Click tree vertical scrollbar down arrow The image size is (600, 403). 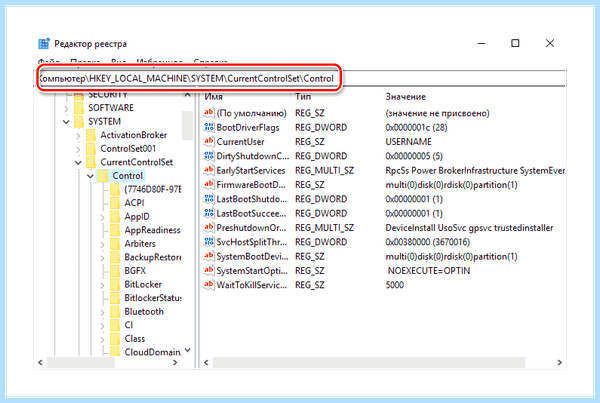pyautogui.click(x=187, y=350)
